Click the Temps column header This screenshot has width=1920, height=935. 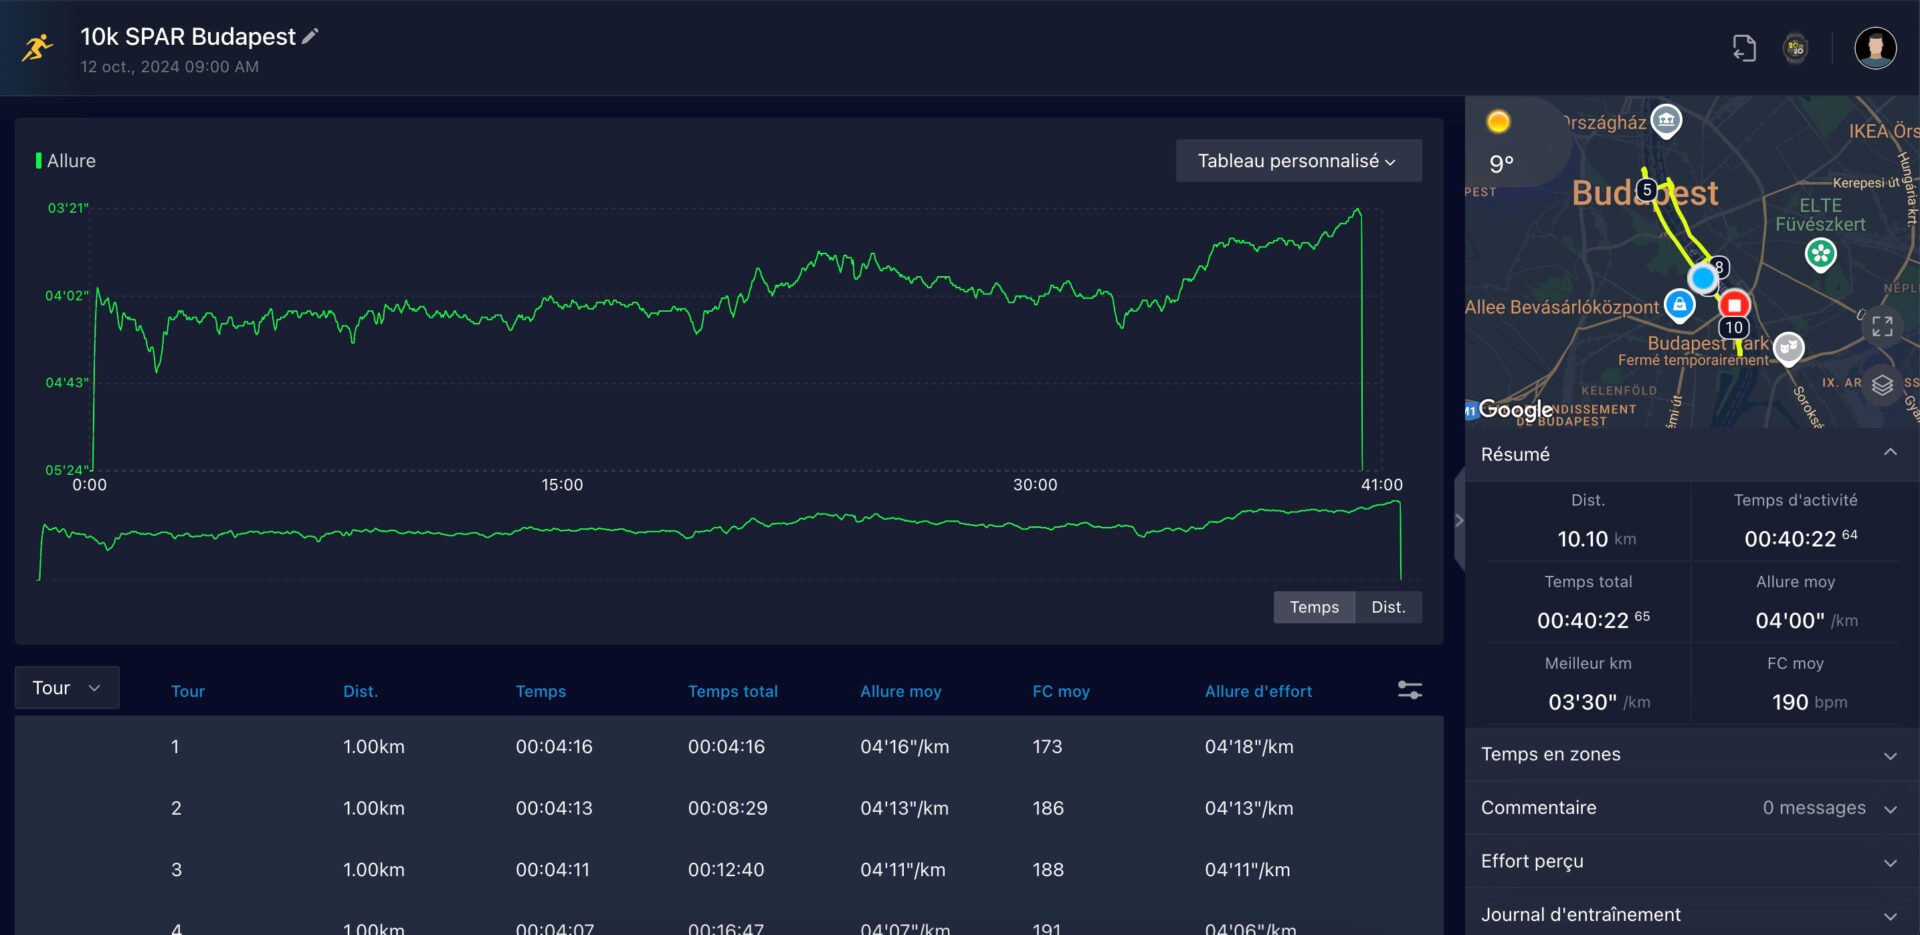pyautogui.click(x=541, y=691)
